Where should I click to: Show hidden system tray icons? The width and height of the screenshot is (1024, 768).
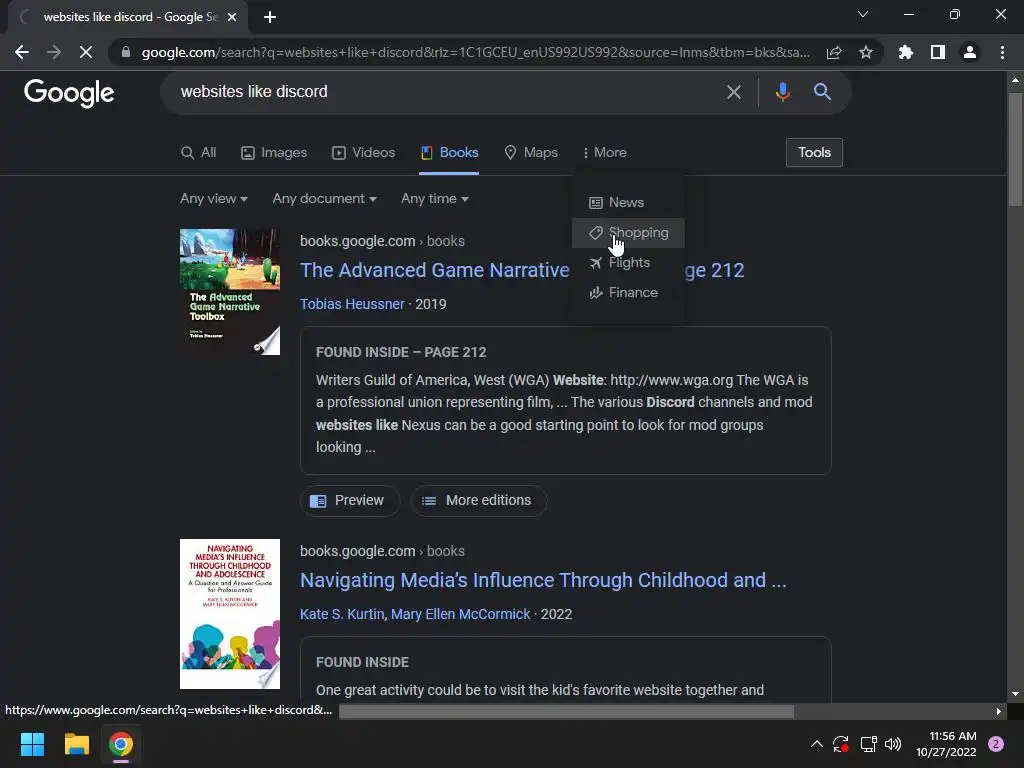[x=816, y=744]
